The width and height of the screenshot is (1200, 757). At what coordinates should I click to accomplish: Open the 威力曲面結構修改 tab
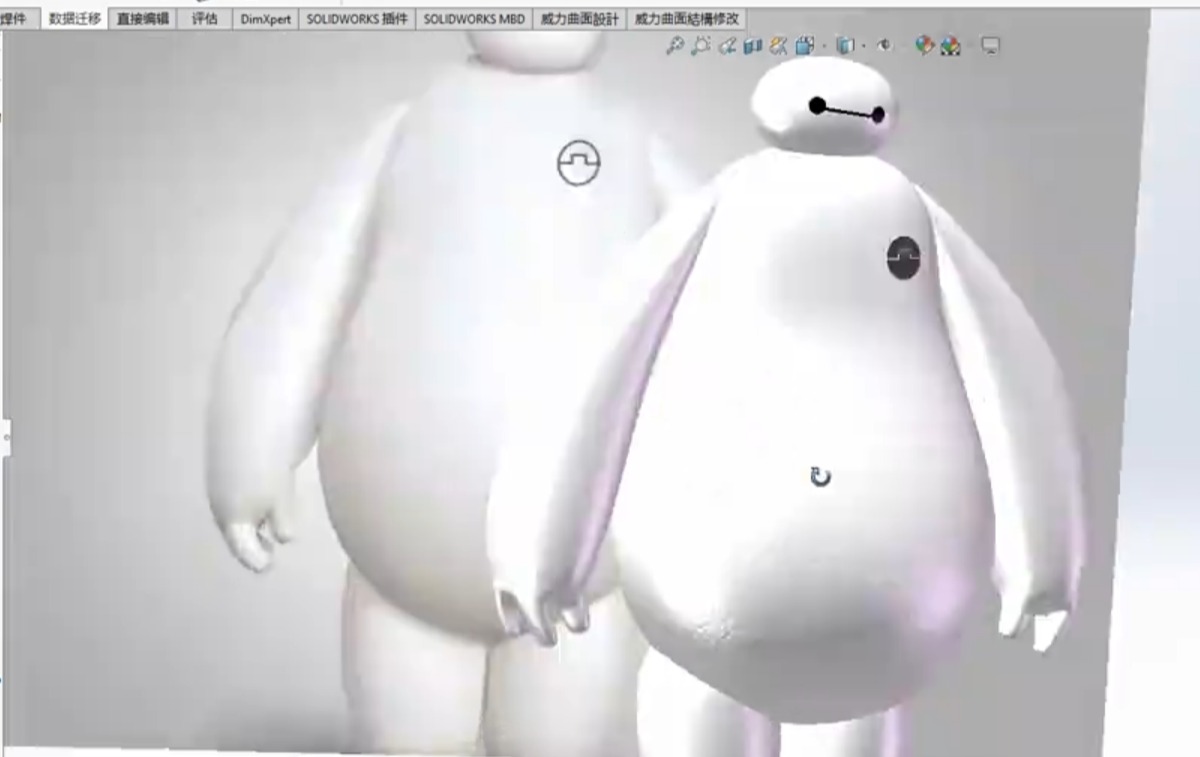point(686,19)
